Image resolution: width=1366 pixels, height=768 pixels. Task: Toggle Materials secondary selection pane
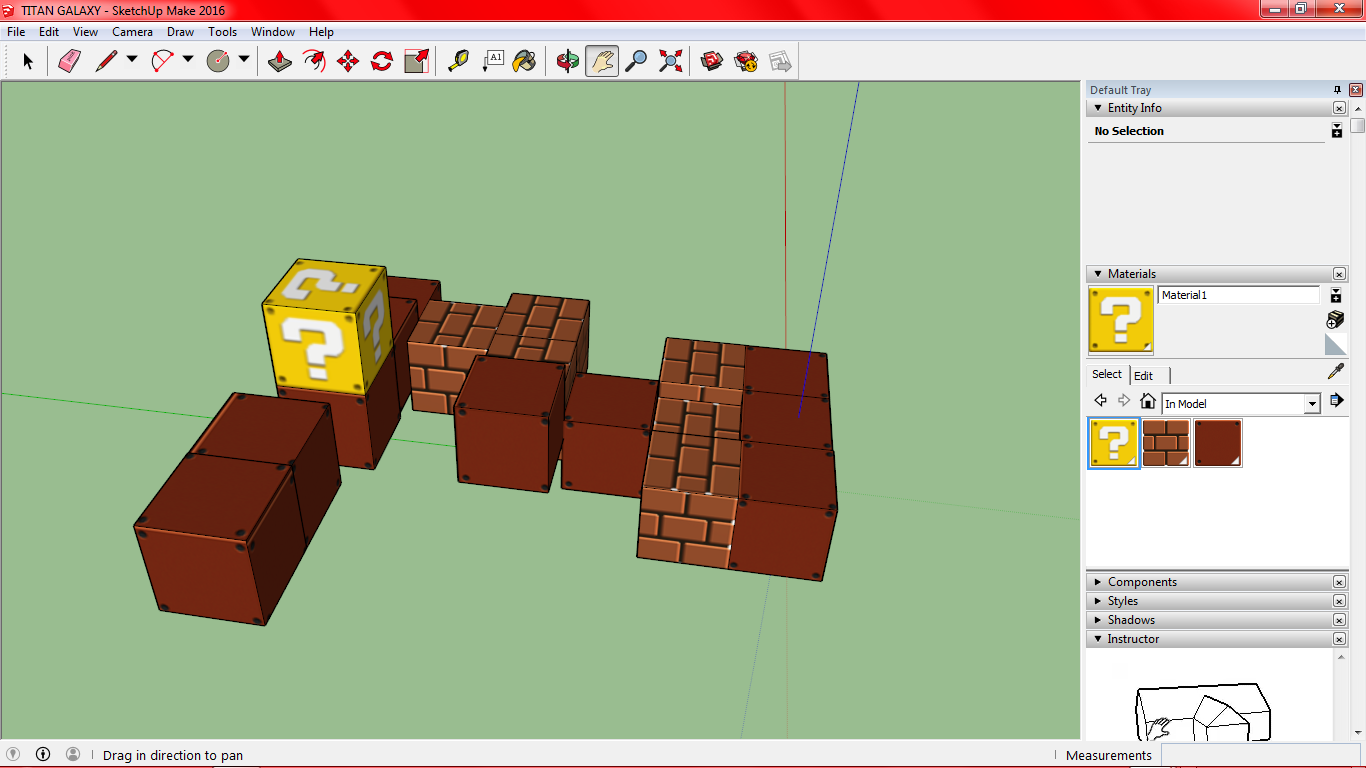(x=1336, y=295)
